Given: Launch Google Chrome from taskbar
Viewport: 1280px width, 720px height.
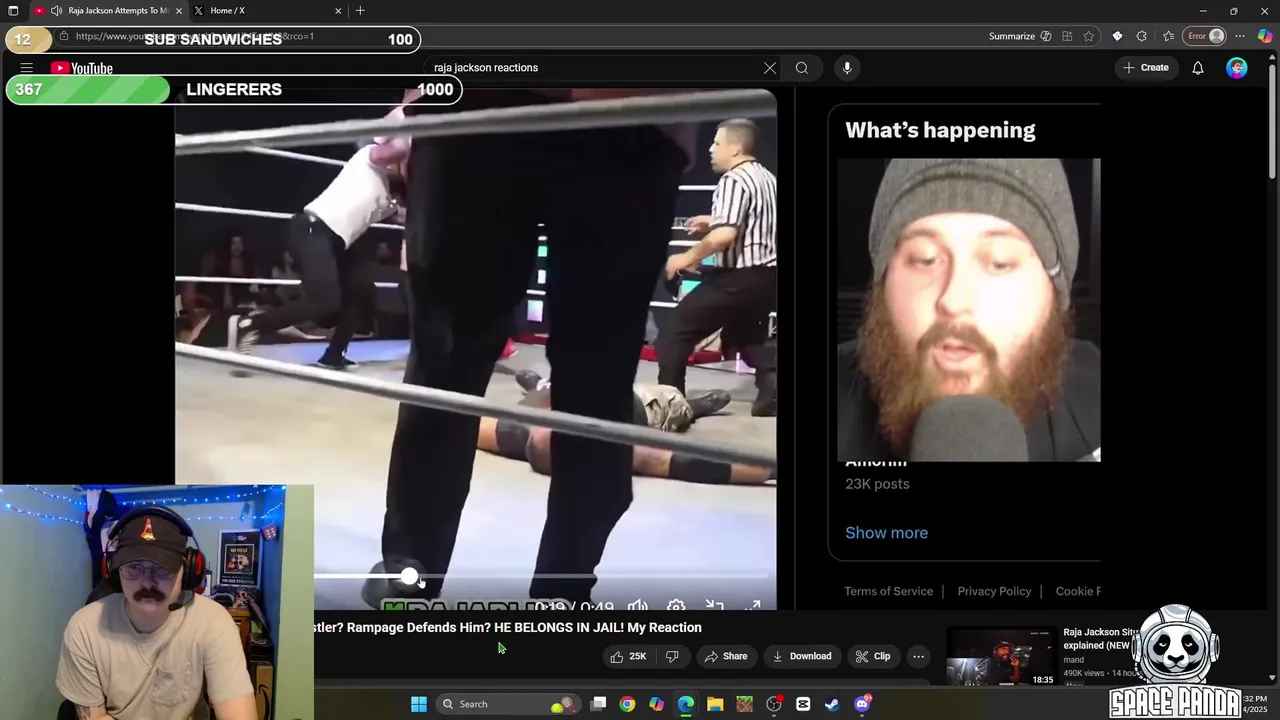Looking at the screenshot, I should click(x=627, y=704).
